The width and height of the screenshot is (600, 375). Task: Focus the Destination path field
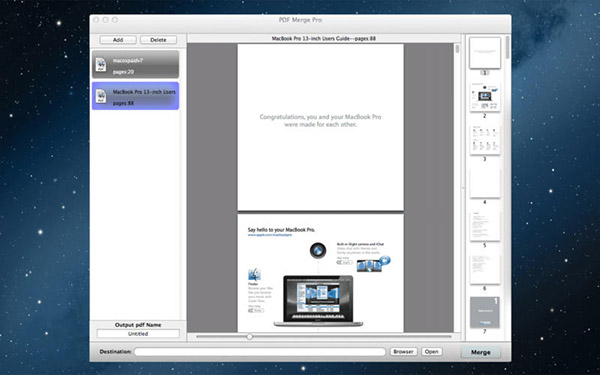point(260,352)
